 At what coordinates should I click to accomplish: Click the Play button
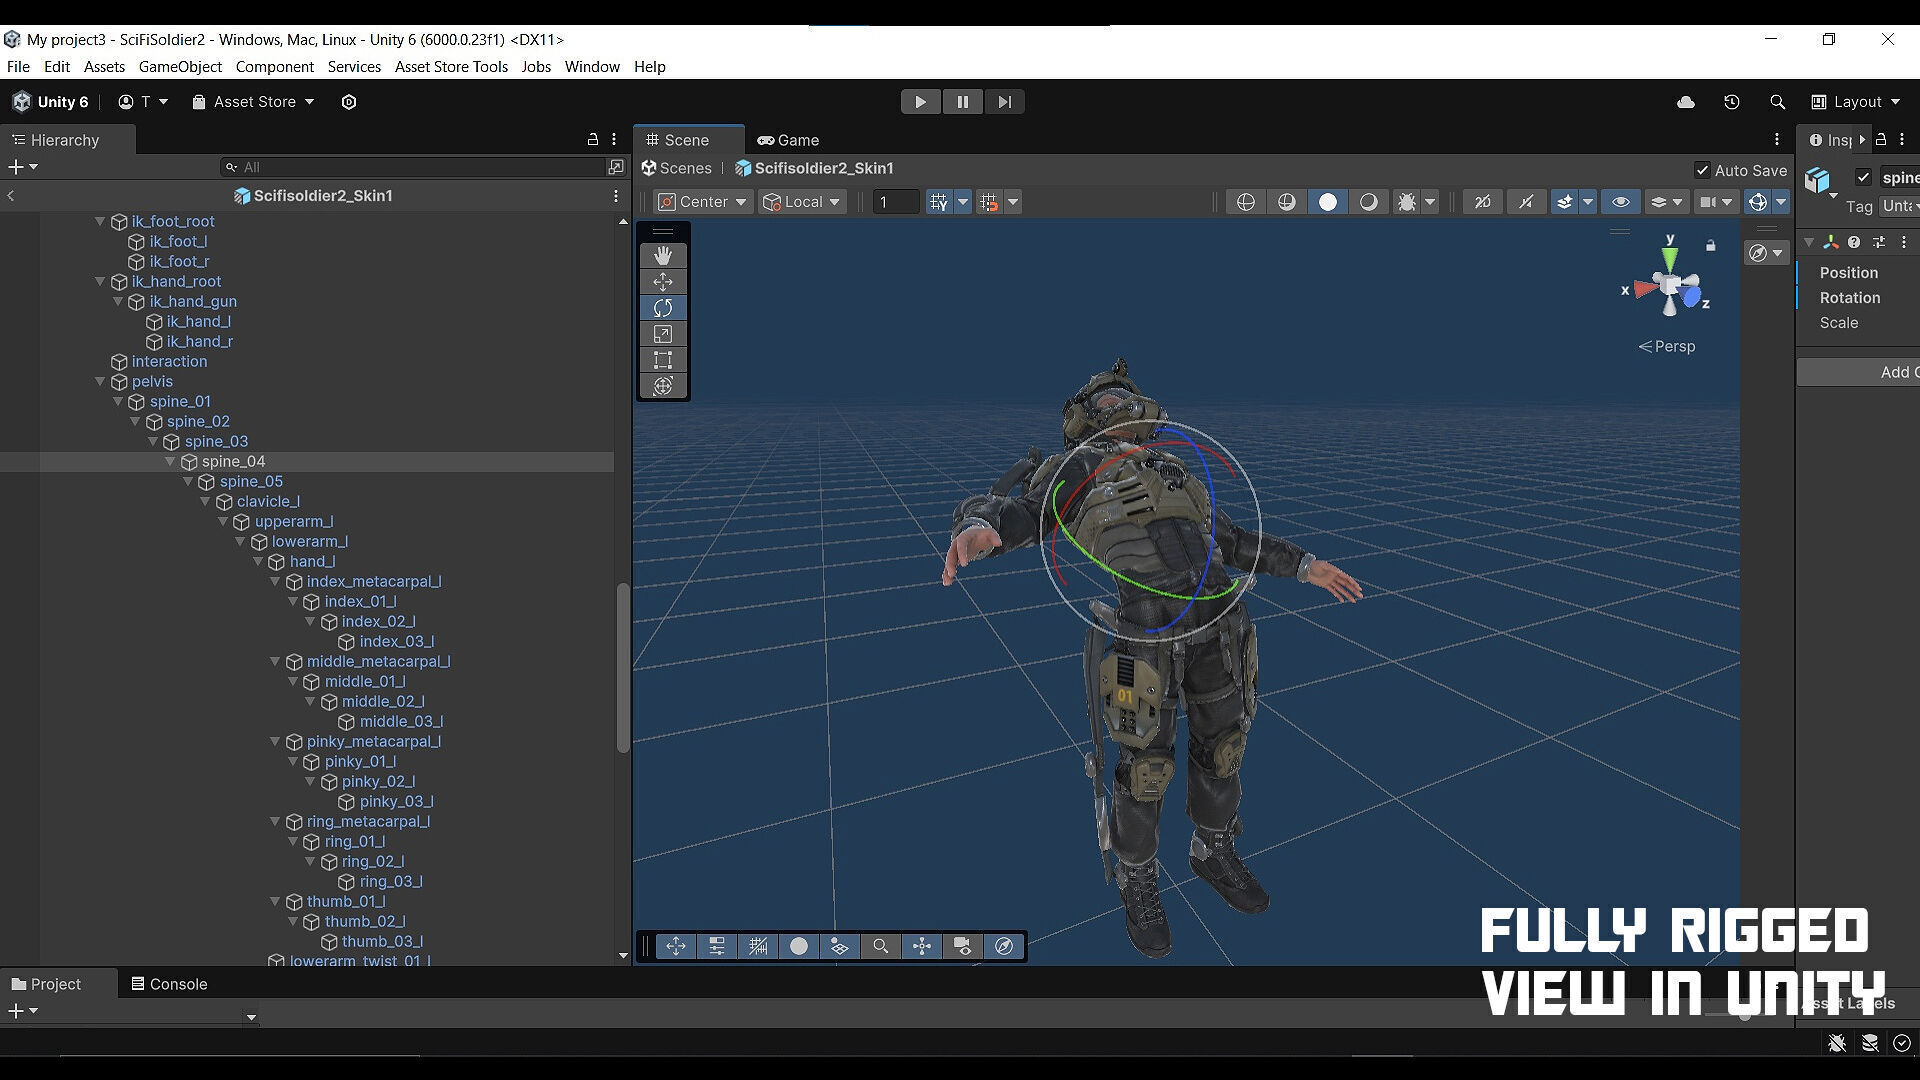pyautogui.click(x=920, y=102)
